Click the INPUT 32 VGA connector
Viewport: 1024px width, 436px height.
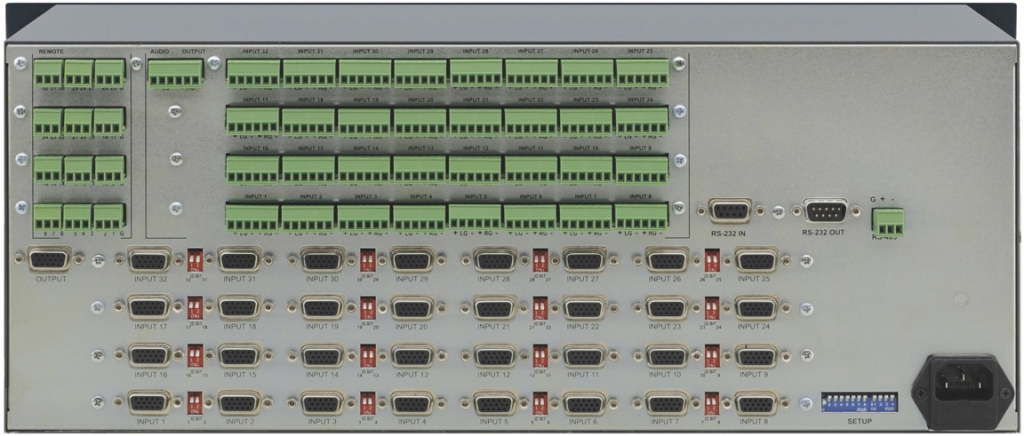pos(149,261)
